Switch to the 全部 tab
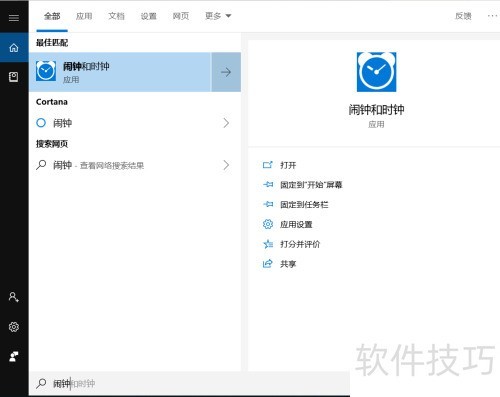 click(52, 16)
